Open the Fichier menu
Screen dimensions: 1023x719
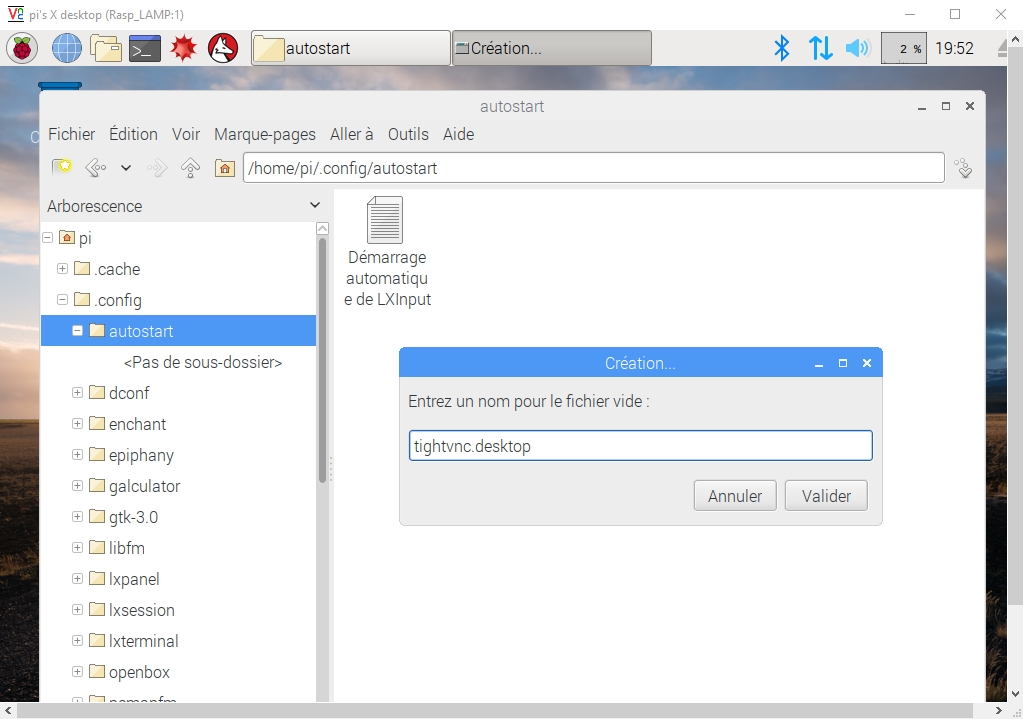pos(72,134)
